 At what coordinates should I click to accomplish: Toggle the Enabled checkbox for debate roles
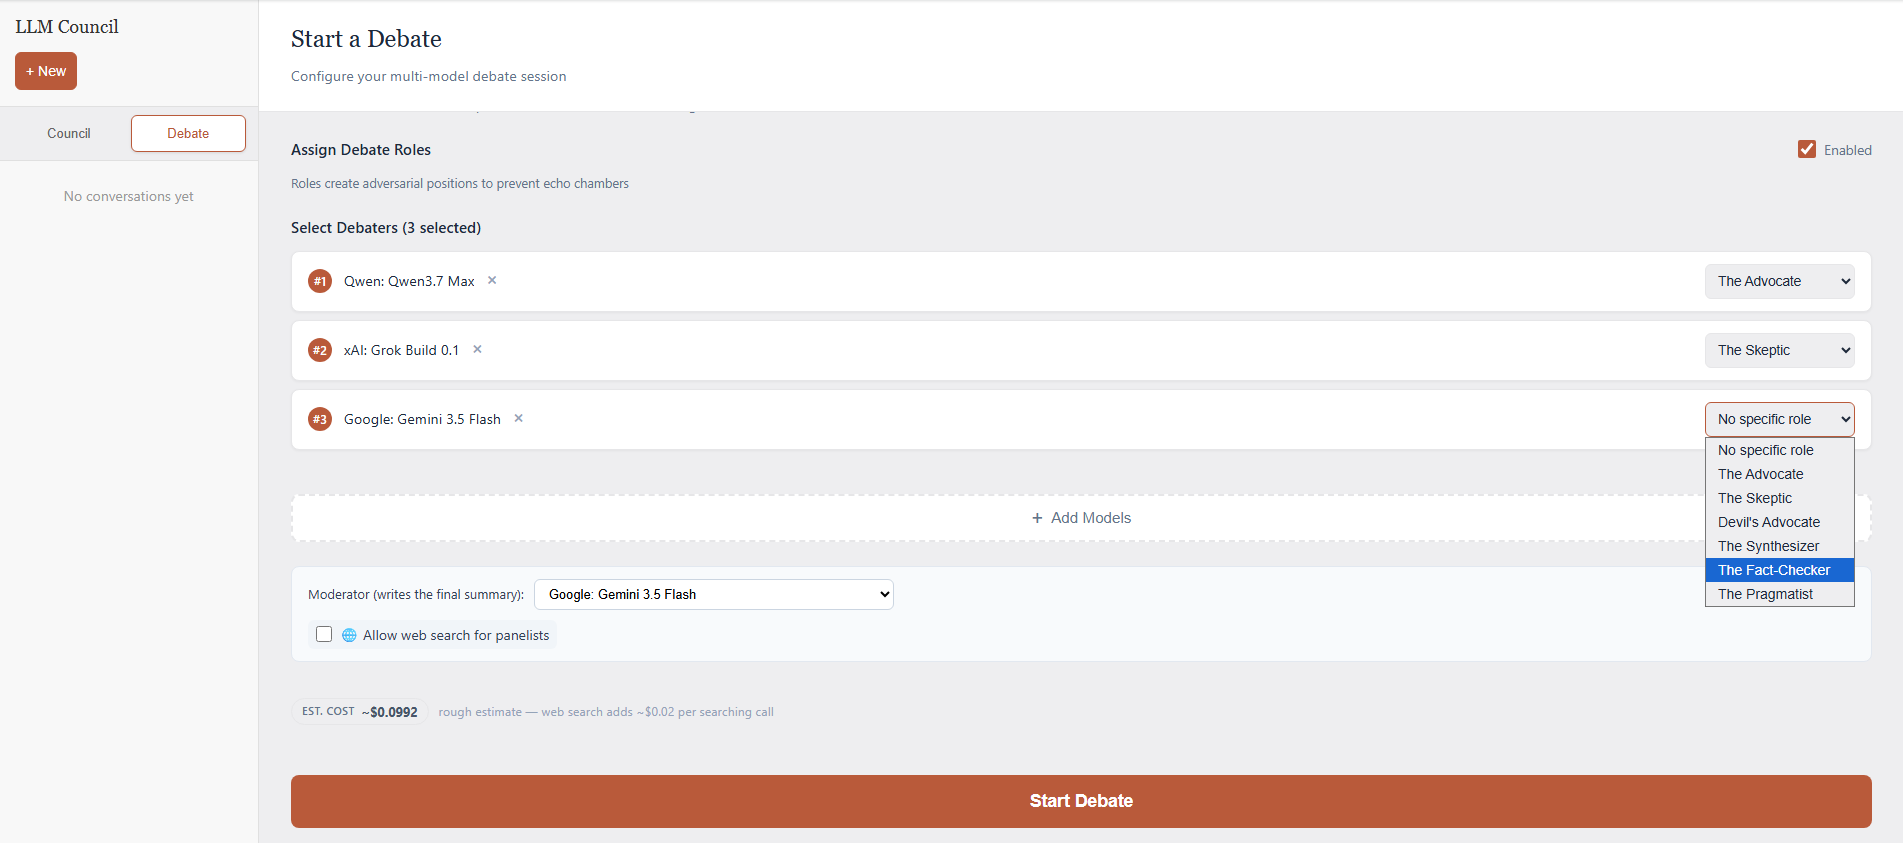[1807, 149]
